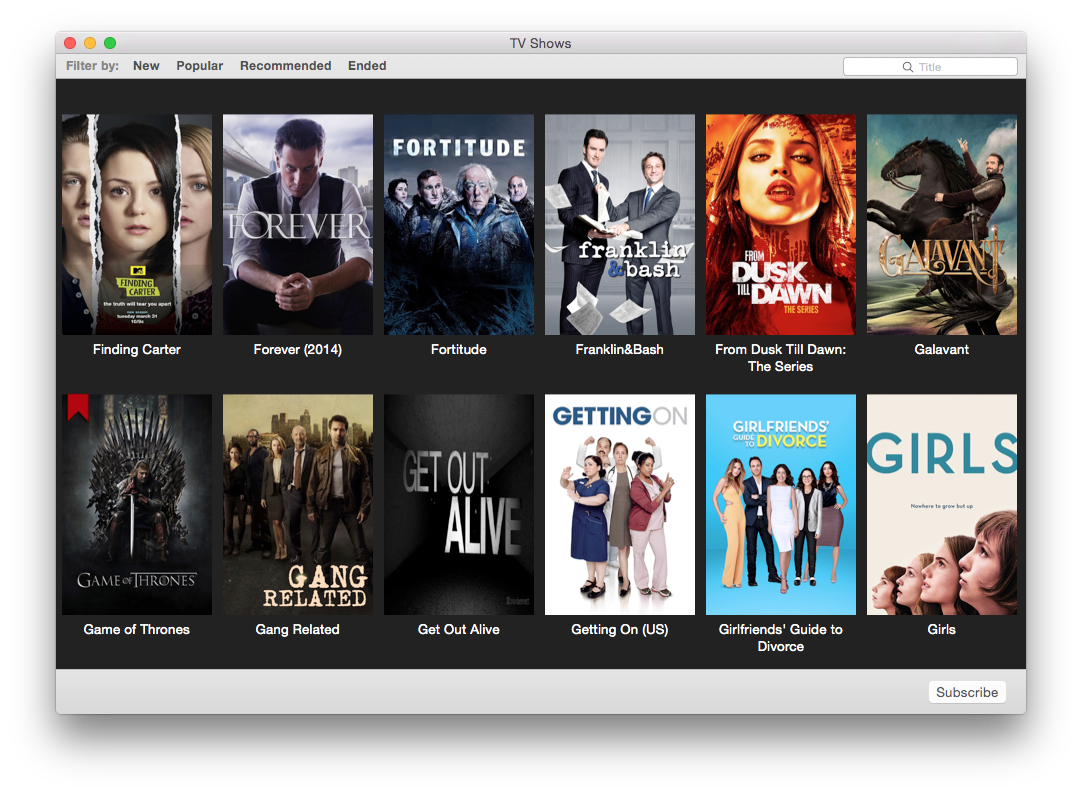Image resolution: width=1082 pixels, height=794 pixels.
Task: Select the Franklin&Bash poster
Action: [x=620, y=224]
